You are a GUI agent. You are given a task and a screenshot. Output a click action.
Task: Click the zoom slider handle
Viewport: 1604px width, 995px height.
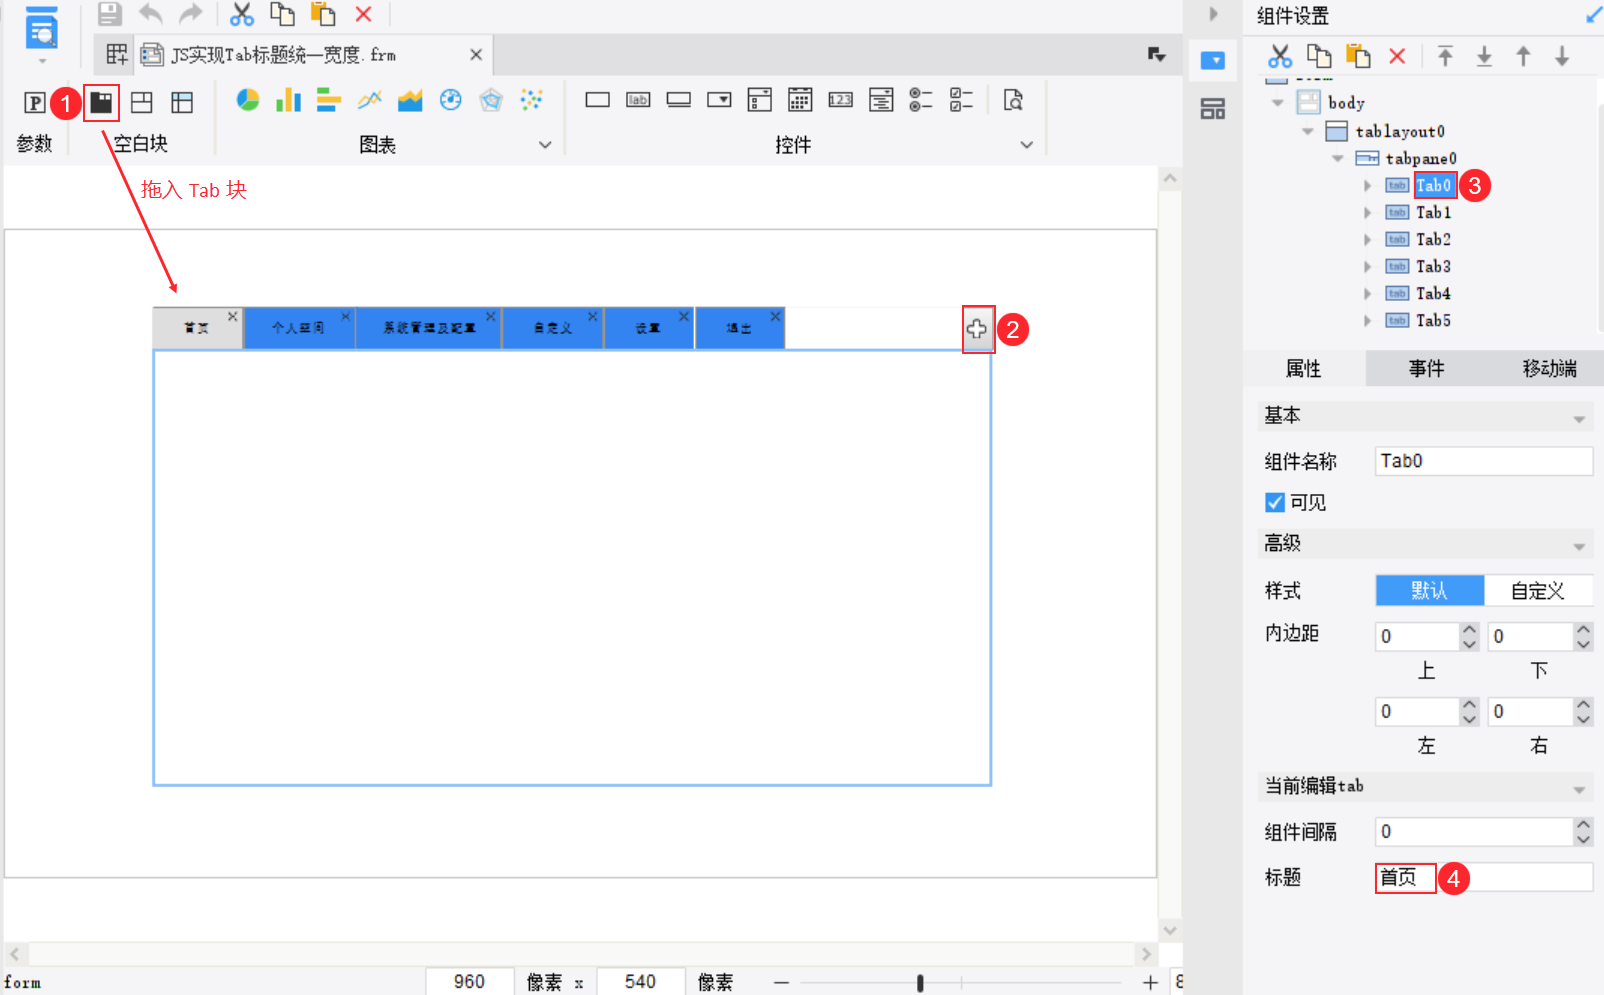(920, 983)
